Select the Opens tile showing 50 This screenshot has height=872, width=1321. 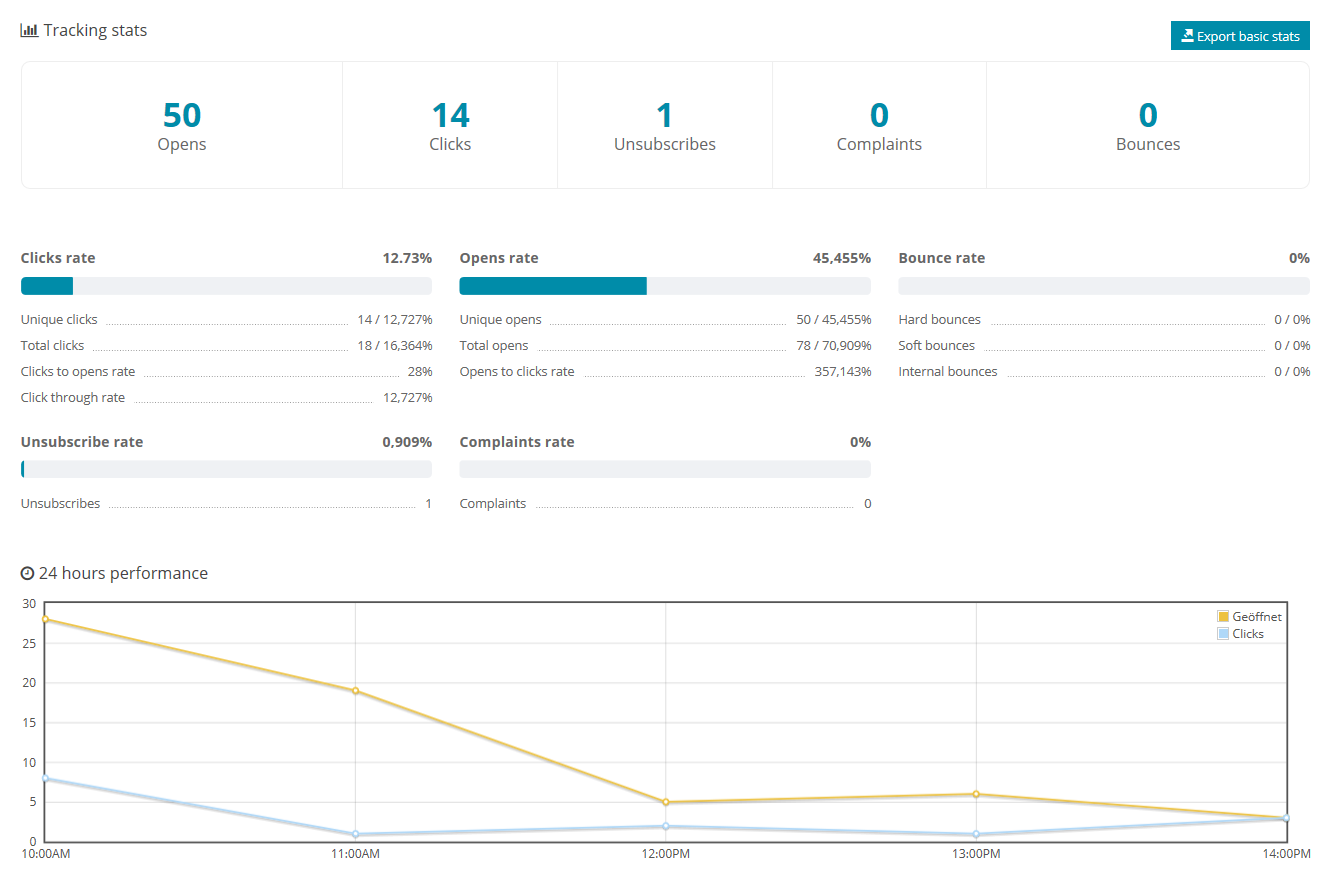(182, 126)
